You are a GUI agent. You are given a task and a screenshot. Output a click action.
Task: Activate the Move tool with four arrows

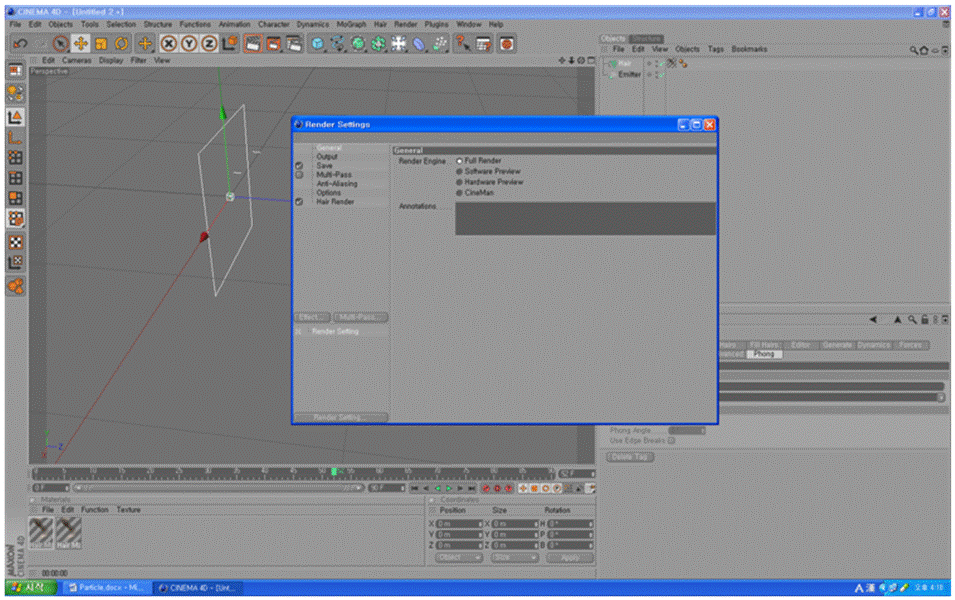coord(80,44)
